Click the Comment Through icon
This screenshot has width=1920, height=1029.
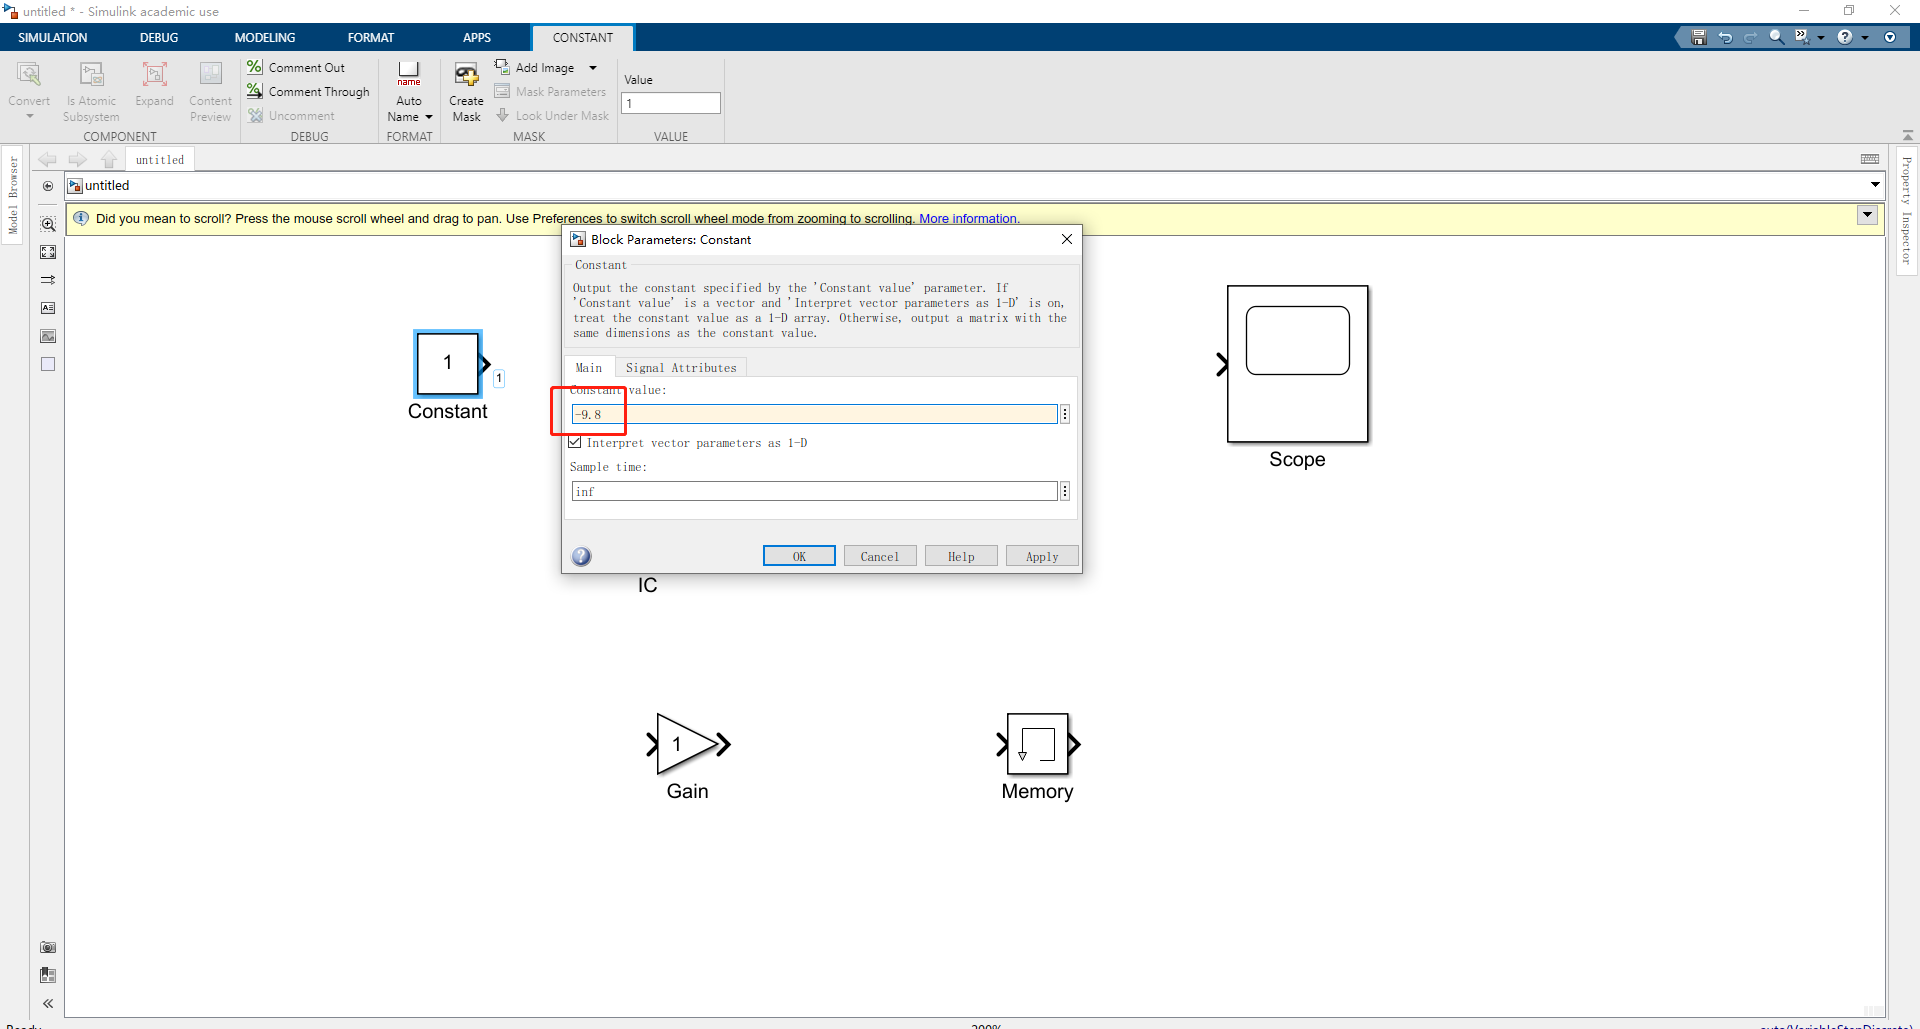pyautogui.click(x=255, y=91)
